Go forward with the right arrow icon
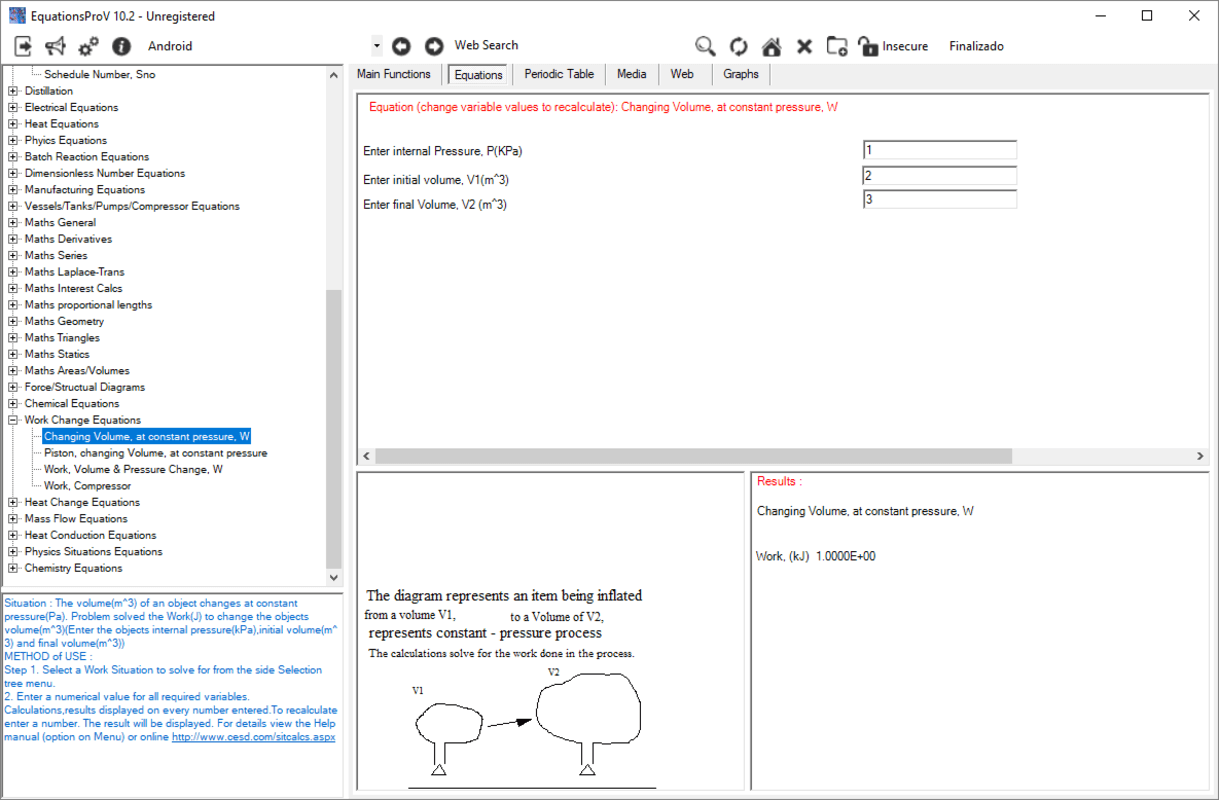Viewport: 1219px width, 800px height. (x=434, y=46)
